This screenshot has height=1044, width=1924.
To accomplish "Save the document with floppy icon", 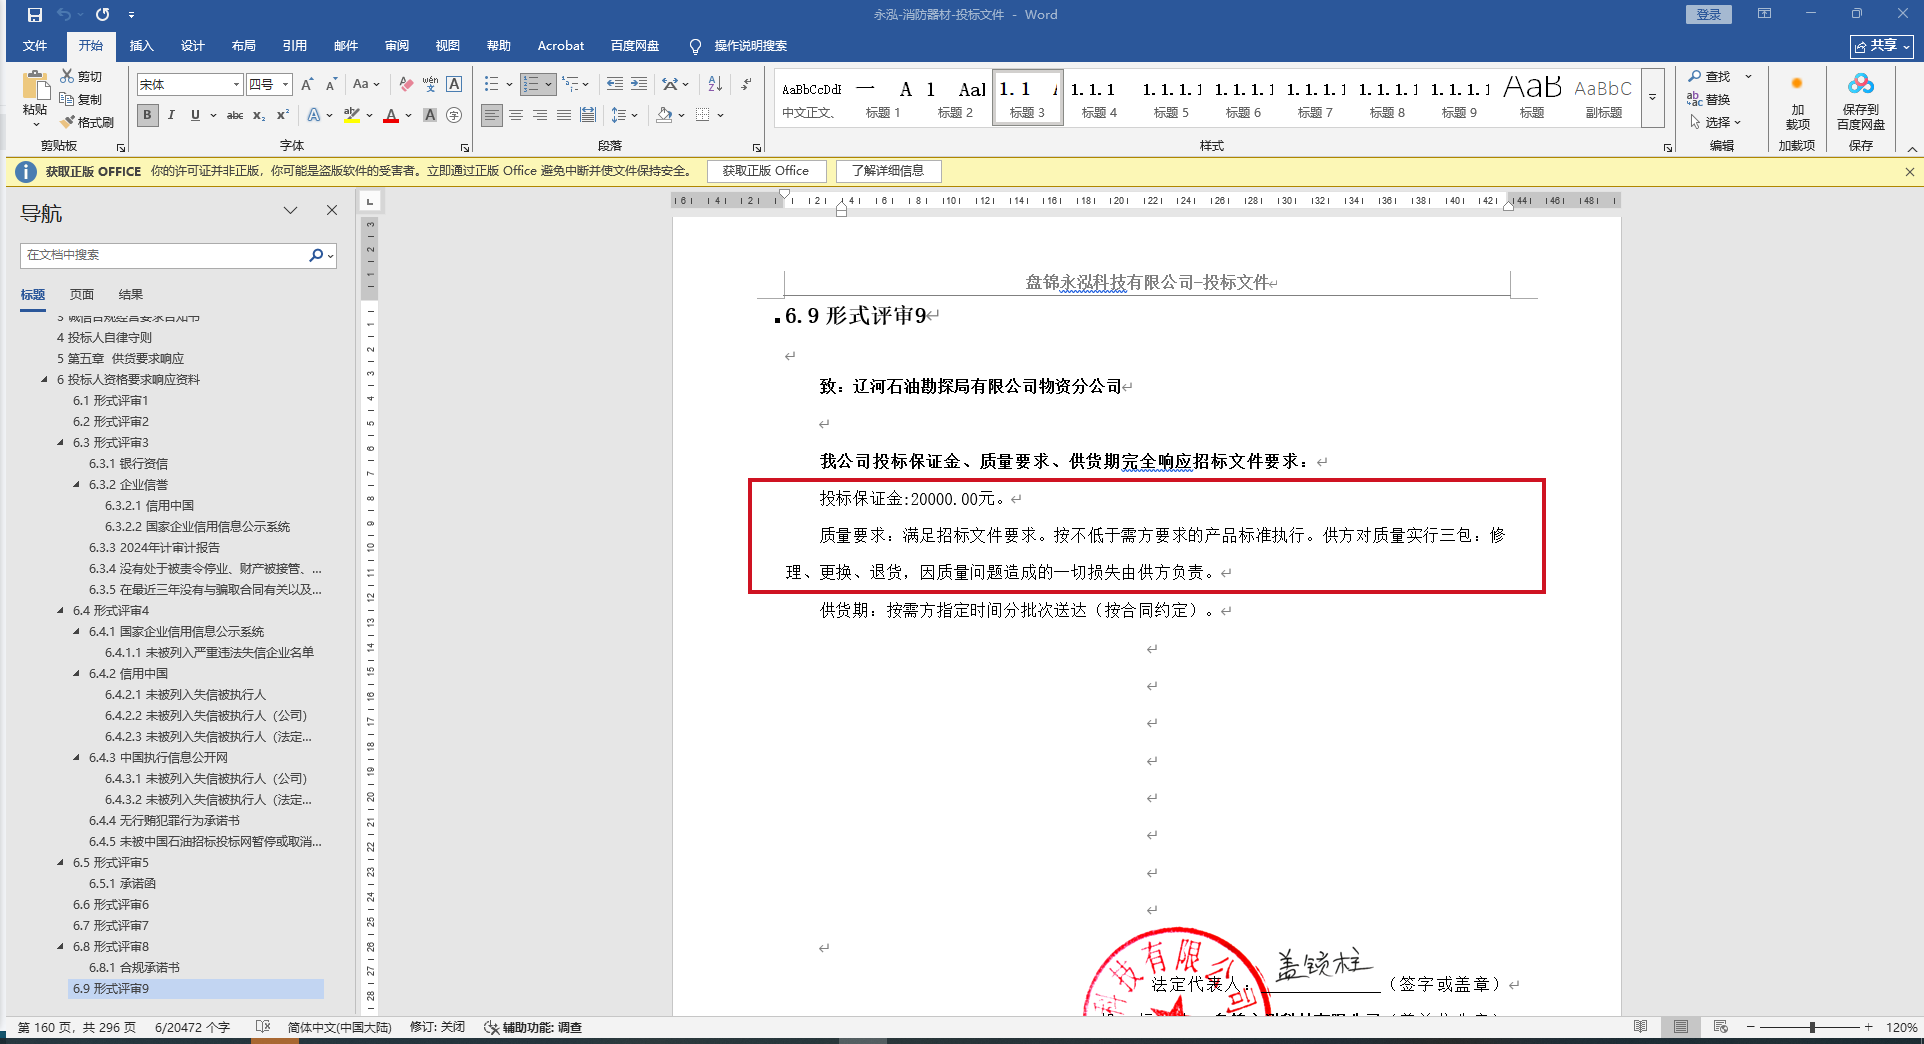I will pos(35,15).
